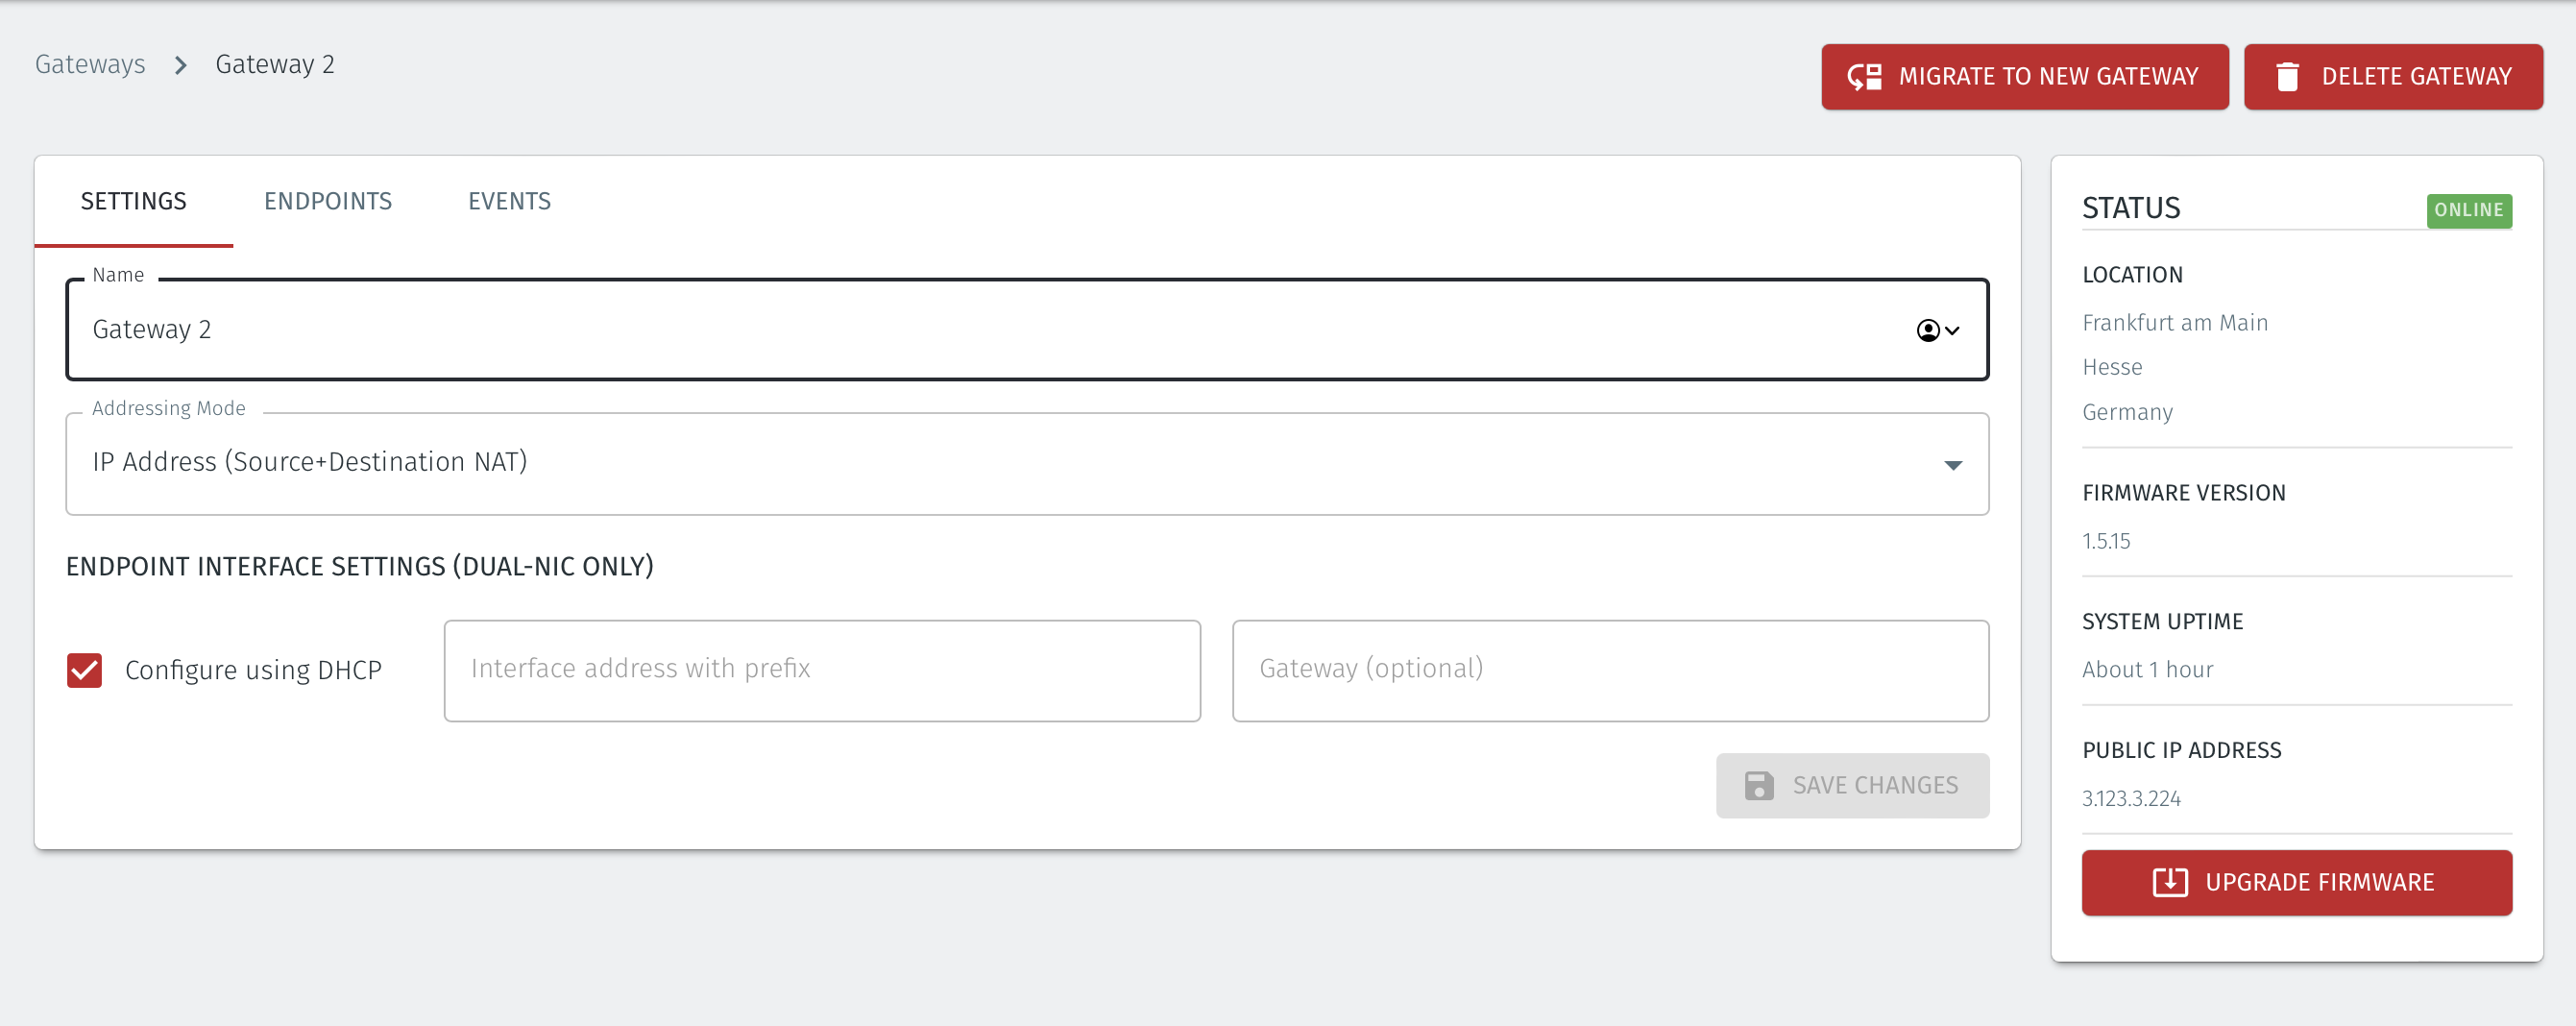Click the migrate icon on Migrate button

pos(1864,77)
